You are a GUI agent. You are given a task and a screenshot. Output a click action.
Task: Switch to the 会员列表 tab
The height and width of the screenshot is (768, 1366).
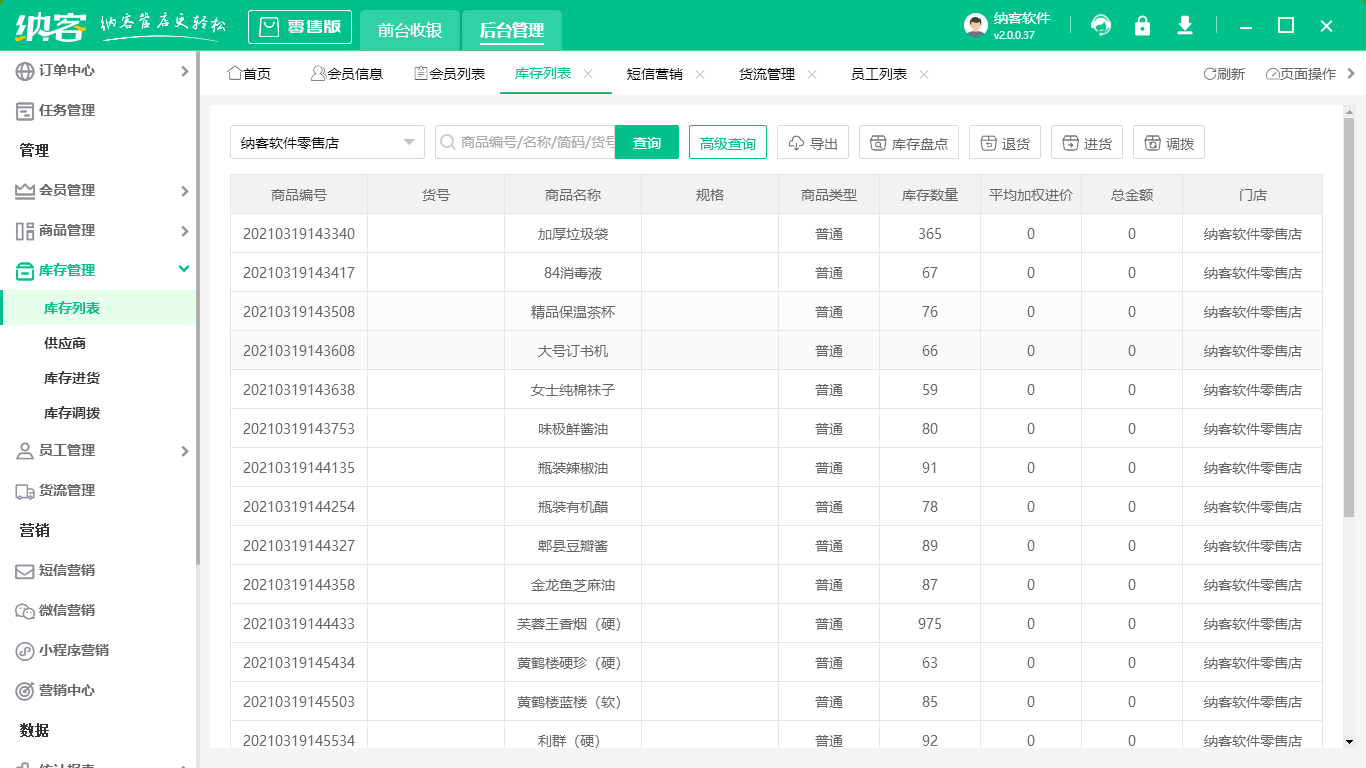pyautogui.click(x=448, y=73)
